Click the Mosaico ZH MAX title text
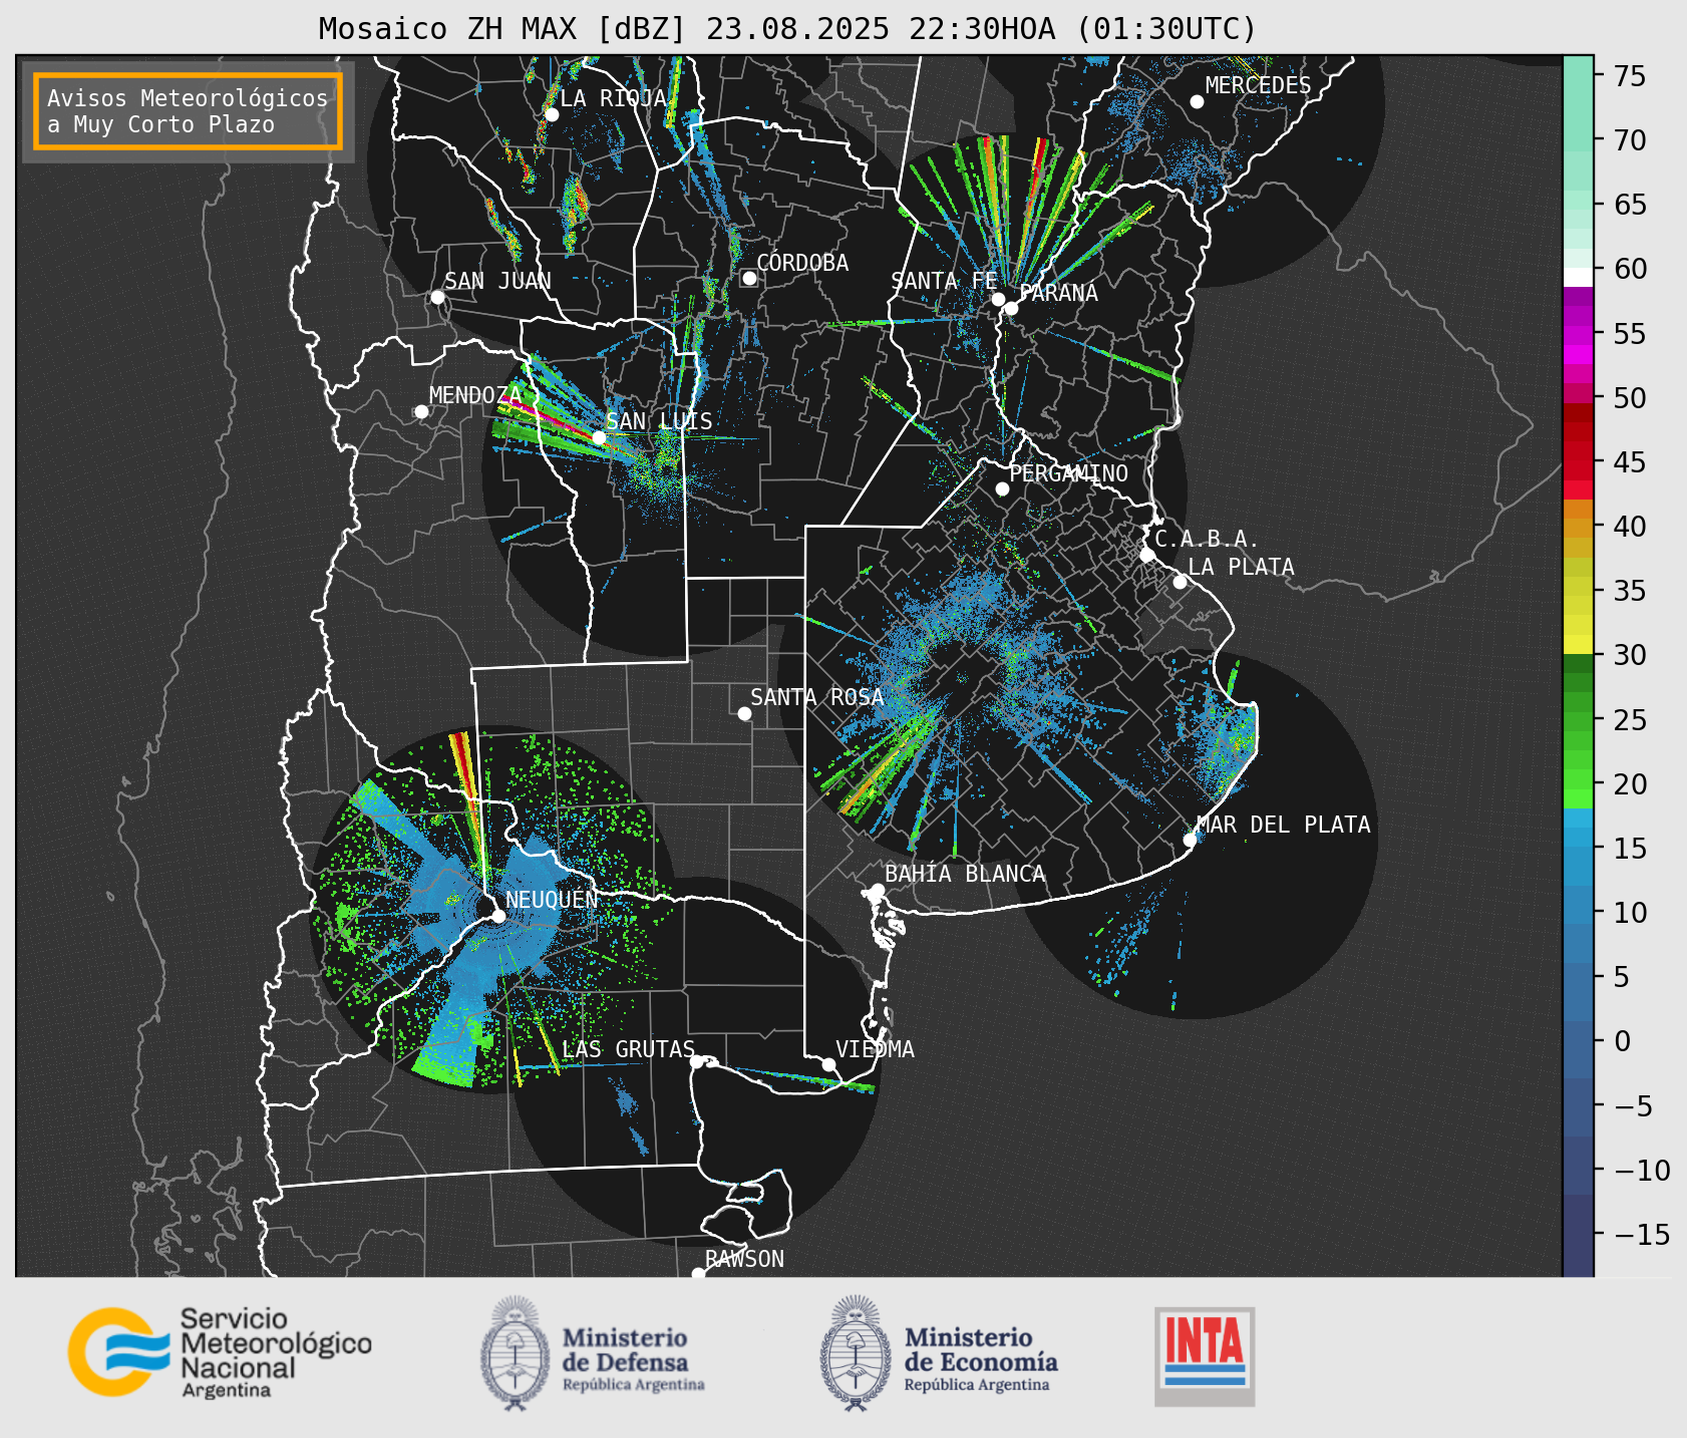The width and height of the screenshot is (1687, 1438). click(787, 28)
